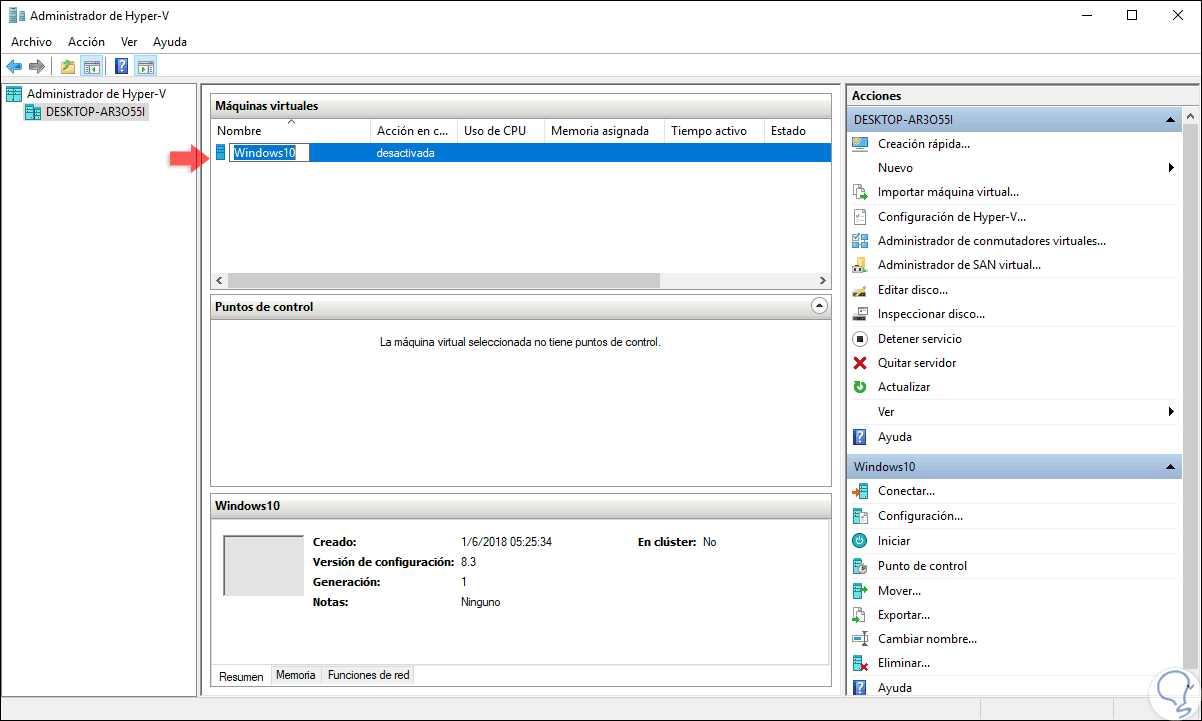This screenshot has height=721, width=1202.
Task: Click the Iniciar power icon
Action: tap(860, 541)
